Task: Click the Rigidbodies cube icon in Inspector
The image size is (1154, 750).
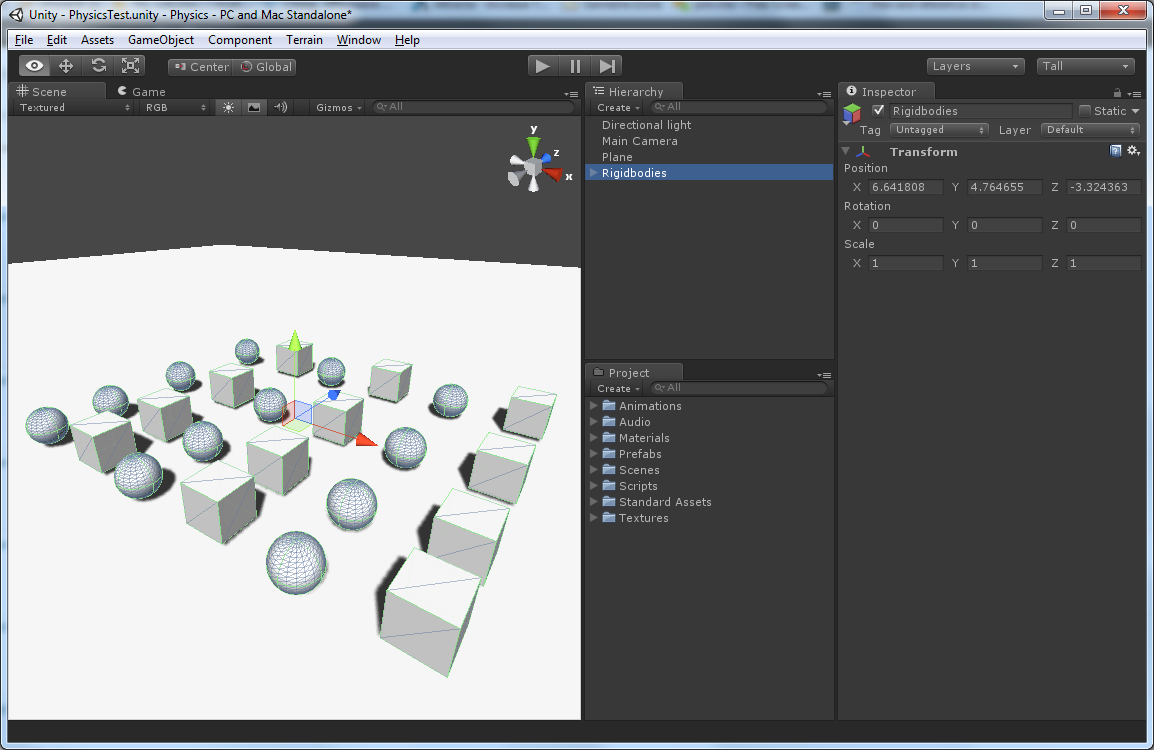Action: (x=851, y=111)
